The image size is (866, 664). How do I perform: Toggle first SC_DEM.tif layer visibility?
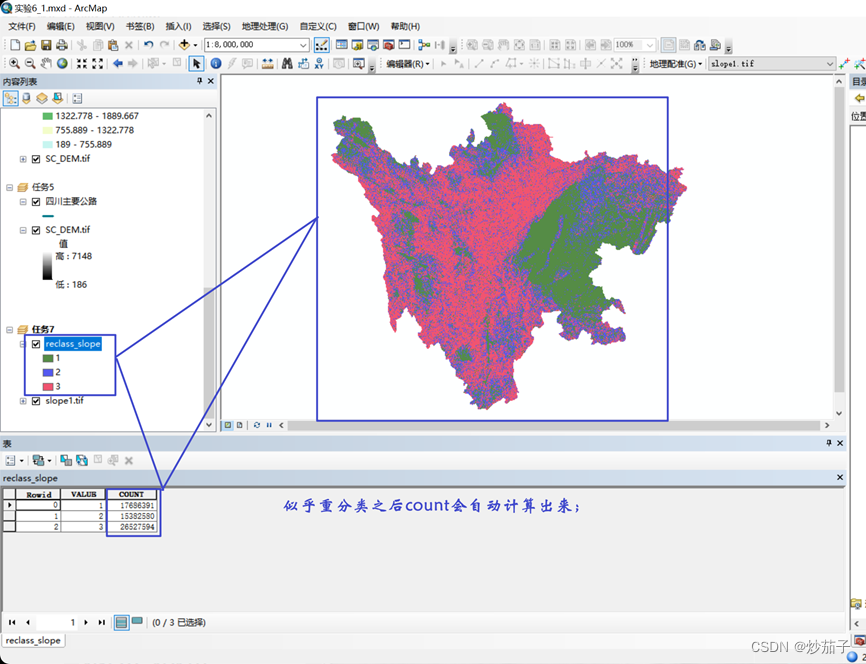click(x=36, y=159)
